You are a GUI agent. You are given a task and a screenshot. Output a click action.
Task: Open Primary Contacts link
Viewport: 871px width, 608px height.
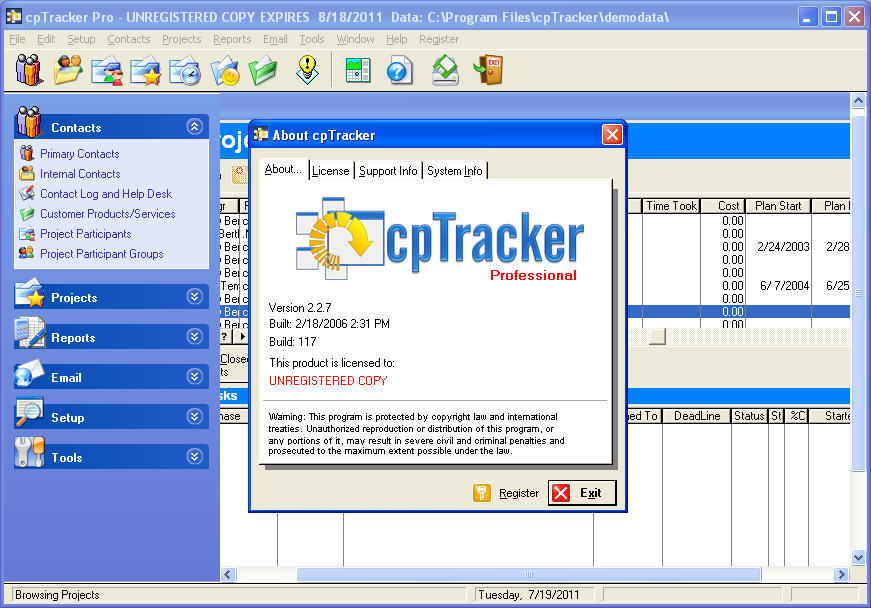tap(79, 154)
